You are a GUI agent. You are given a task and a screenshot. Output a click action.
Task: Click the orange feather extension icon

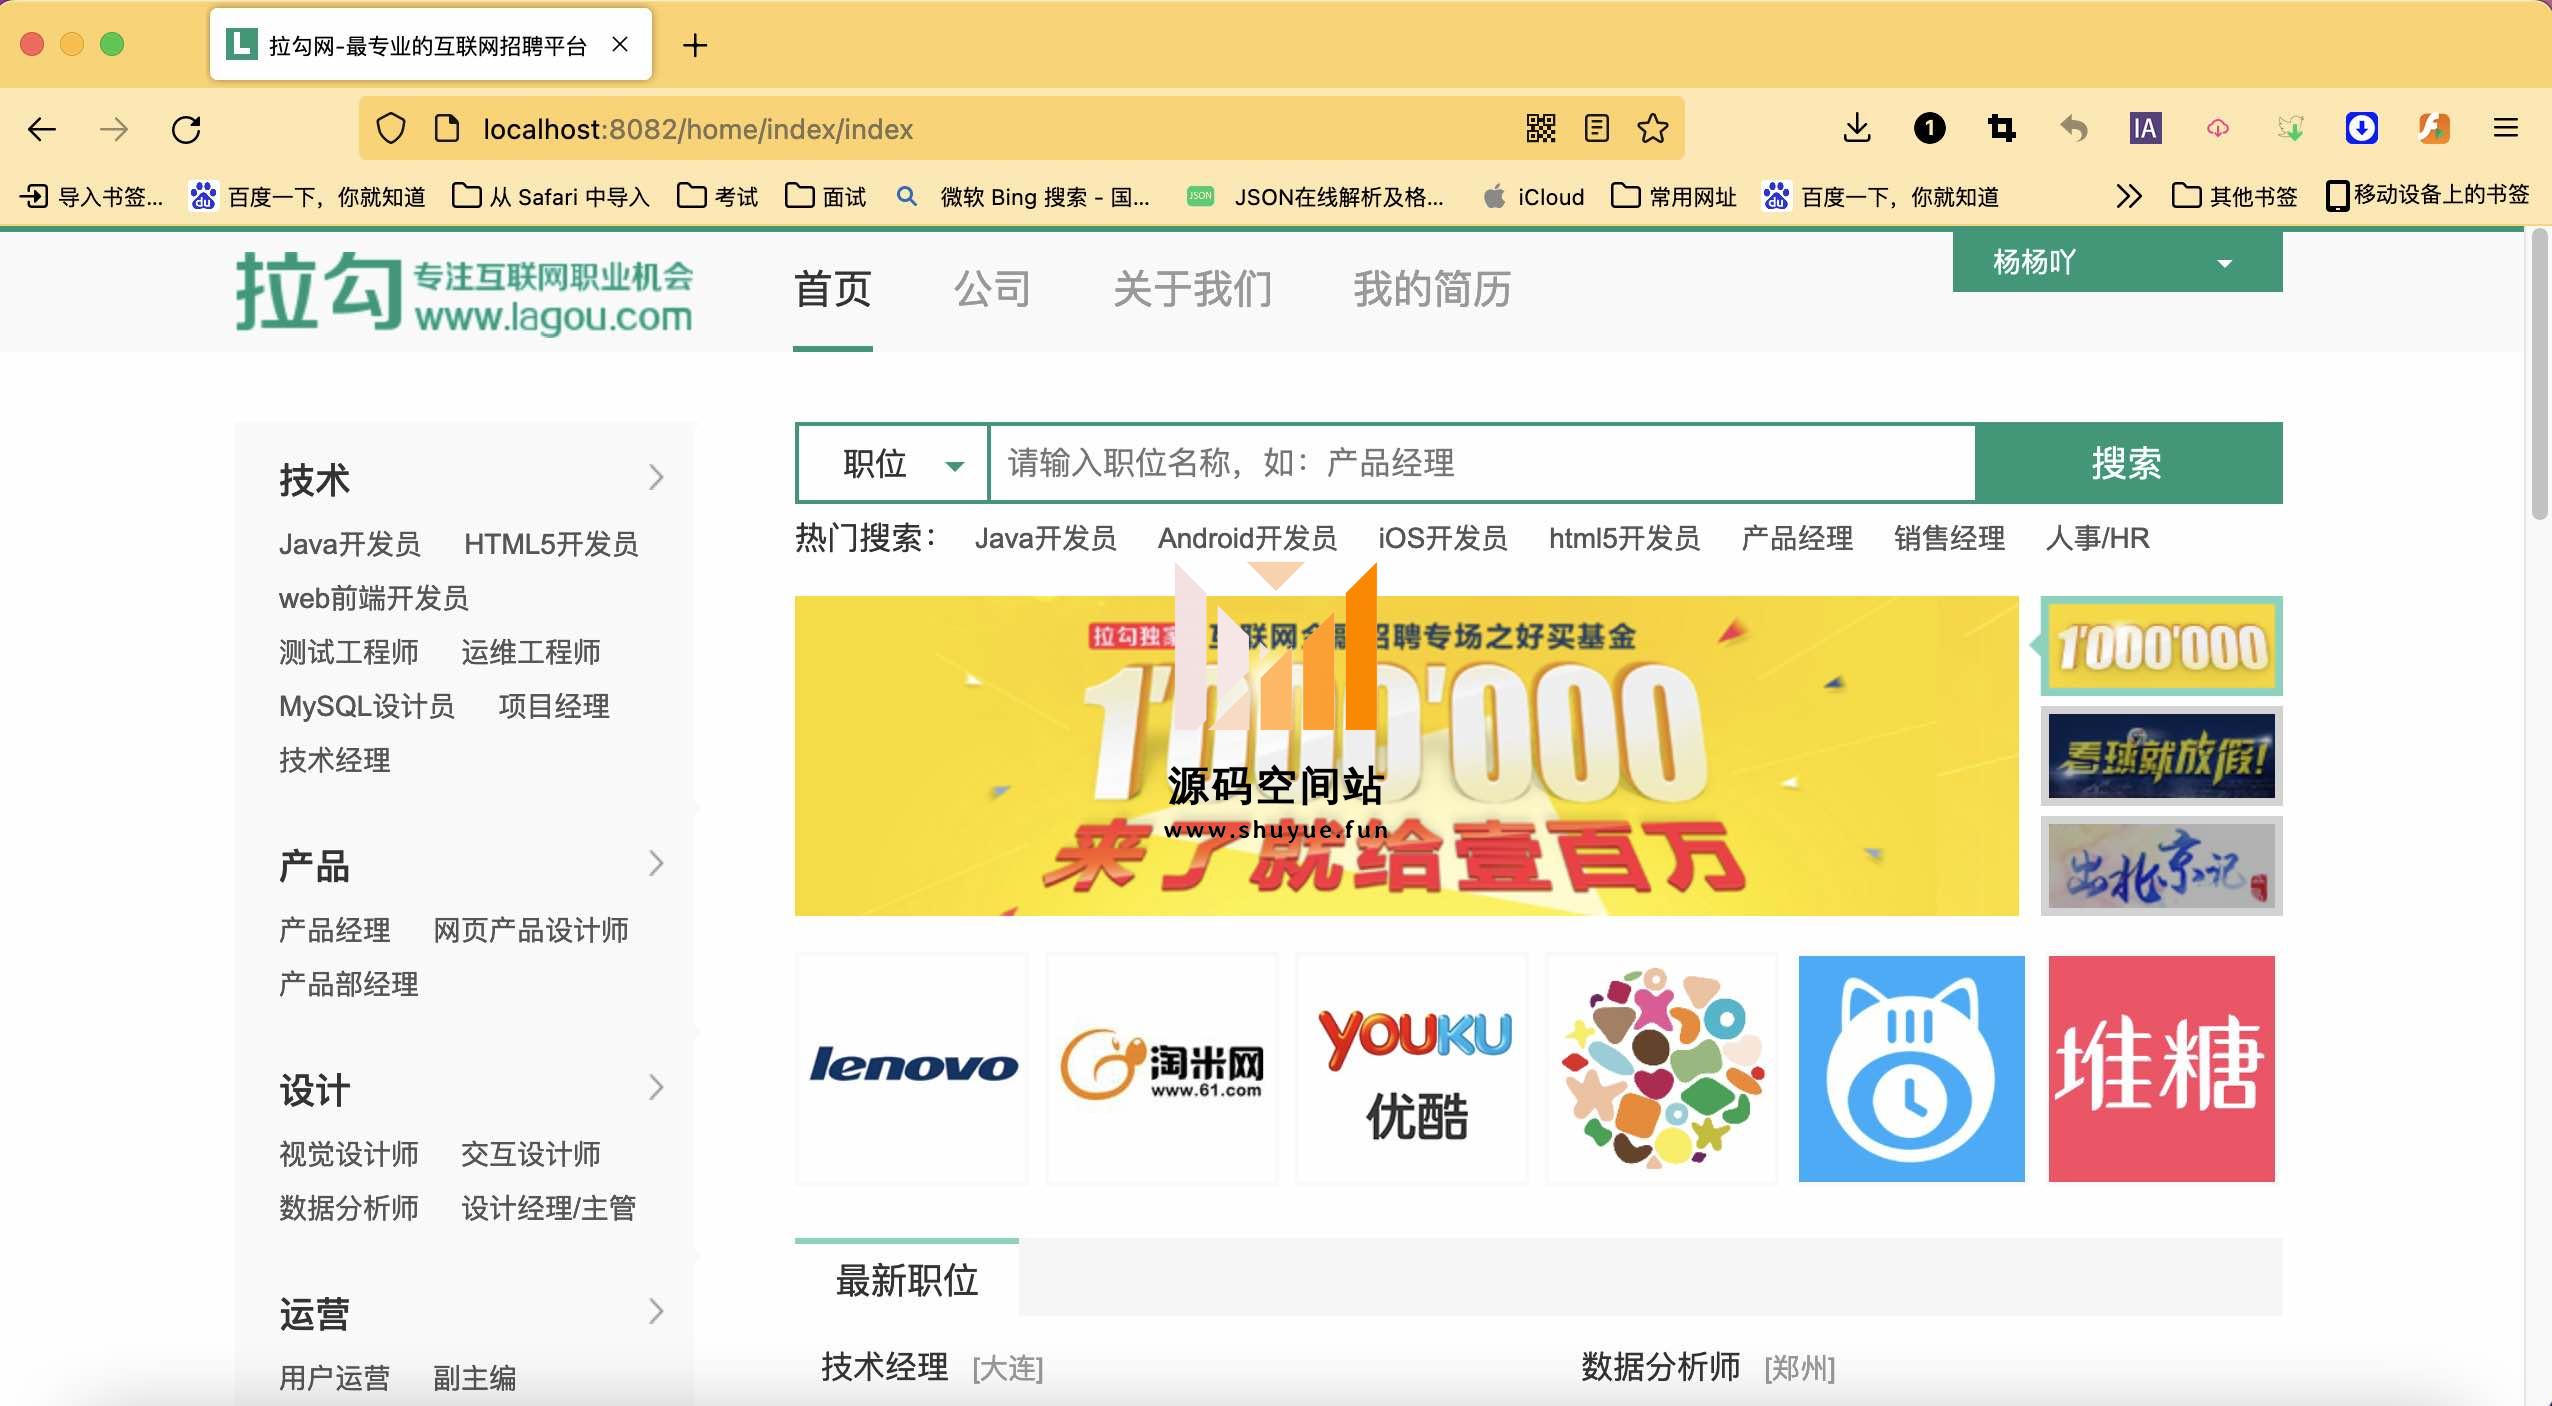(x=2433, y=128)
